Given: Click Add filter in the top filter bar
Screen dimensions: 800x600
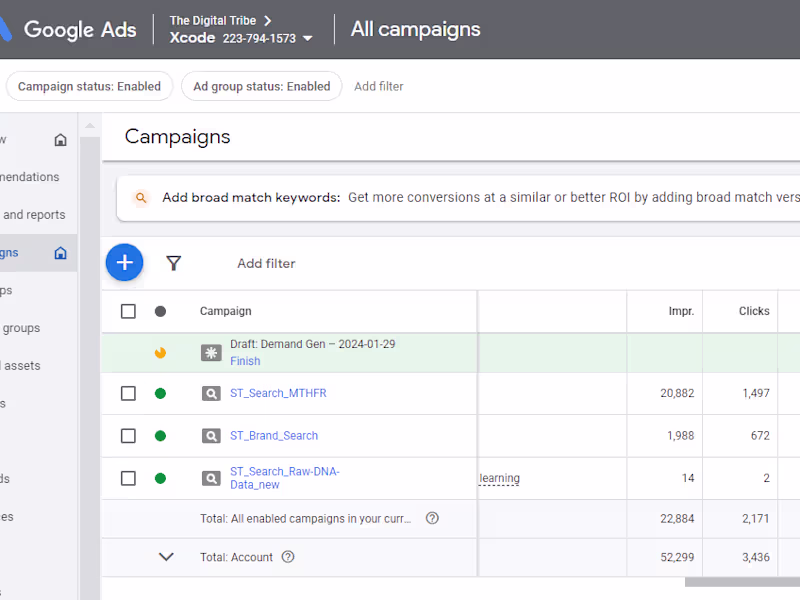Looking at the screenshot, I should click(x=379, y=86).
